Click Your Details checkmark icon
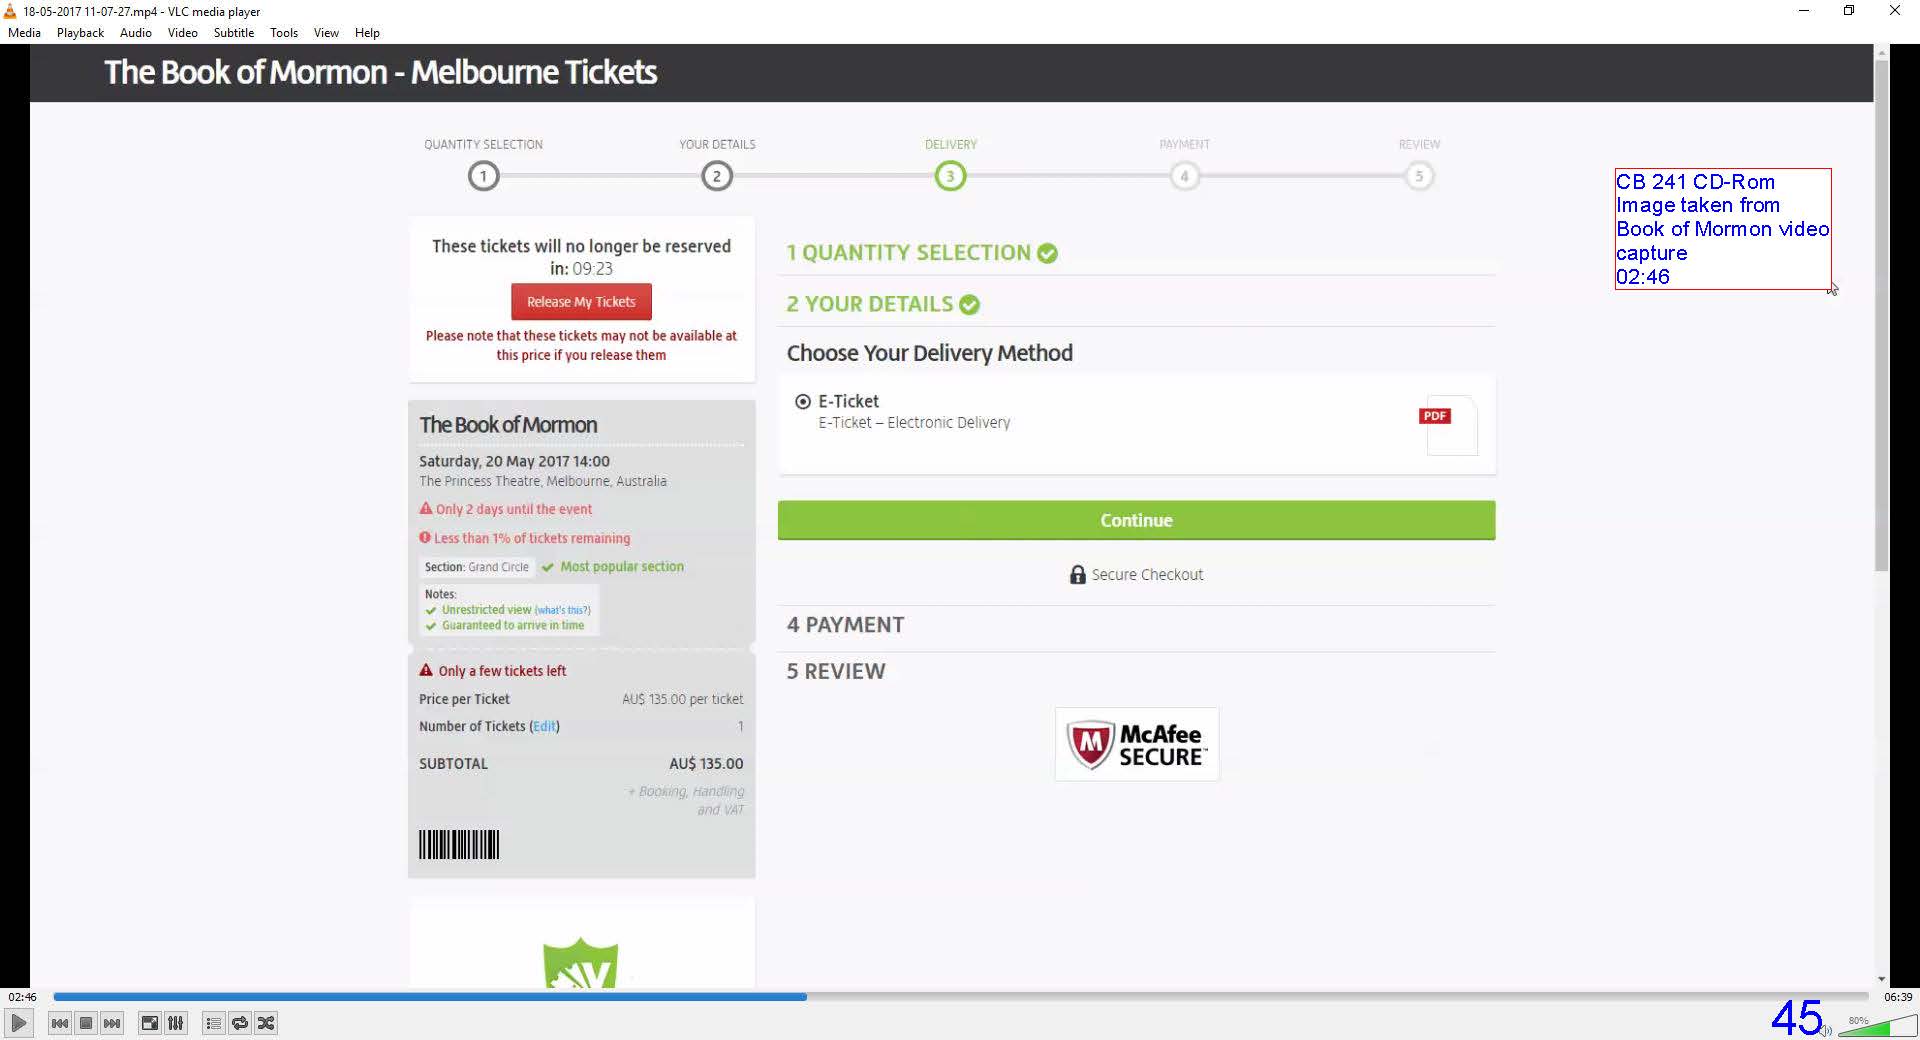1920x1040 pixels. [x=969, y=305]
